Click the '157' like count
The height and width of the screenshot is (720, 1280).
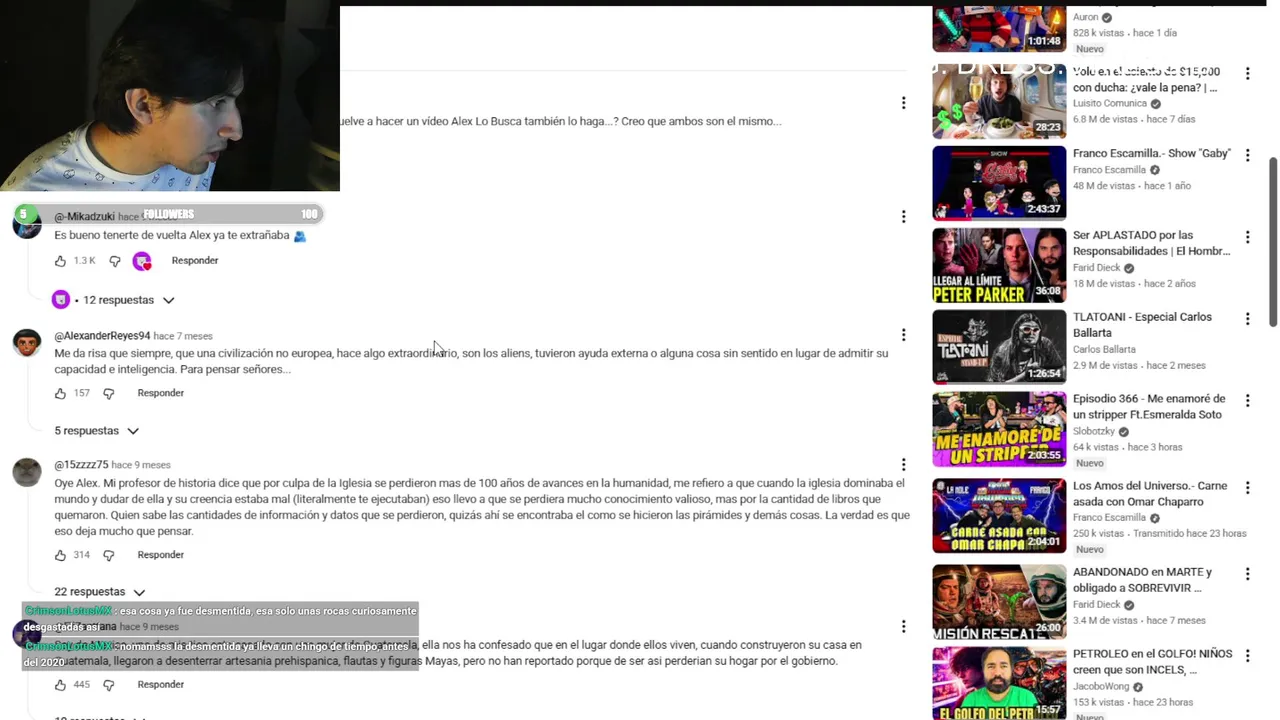point(82,394)
